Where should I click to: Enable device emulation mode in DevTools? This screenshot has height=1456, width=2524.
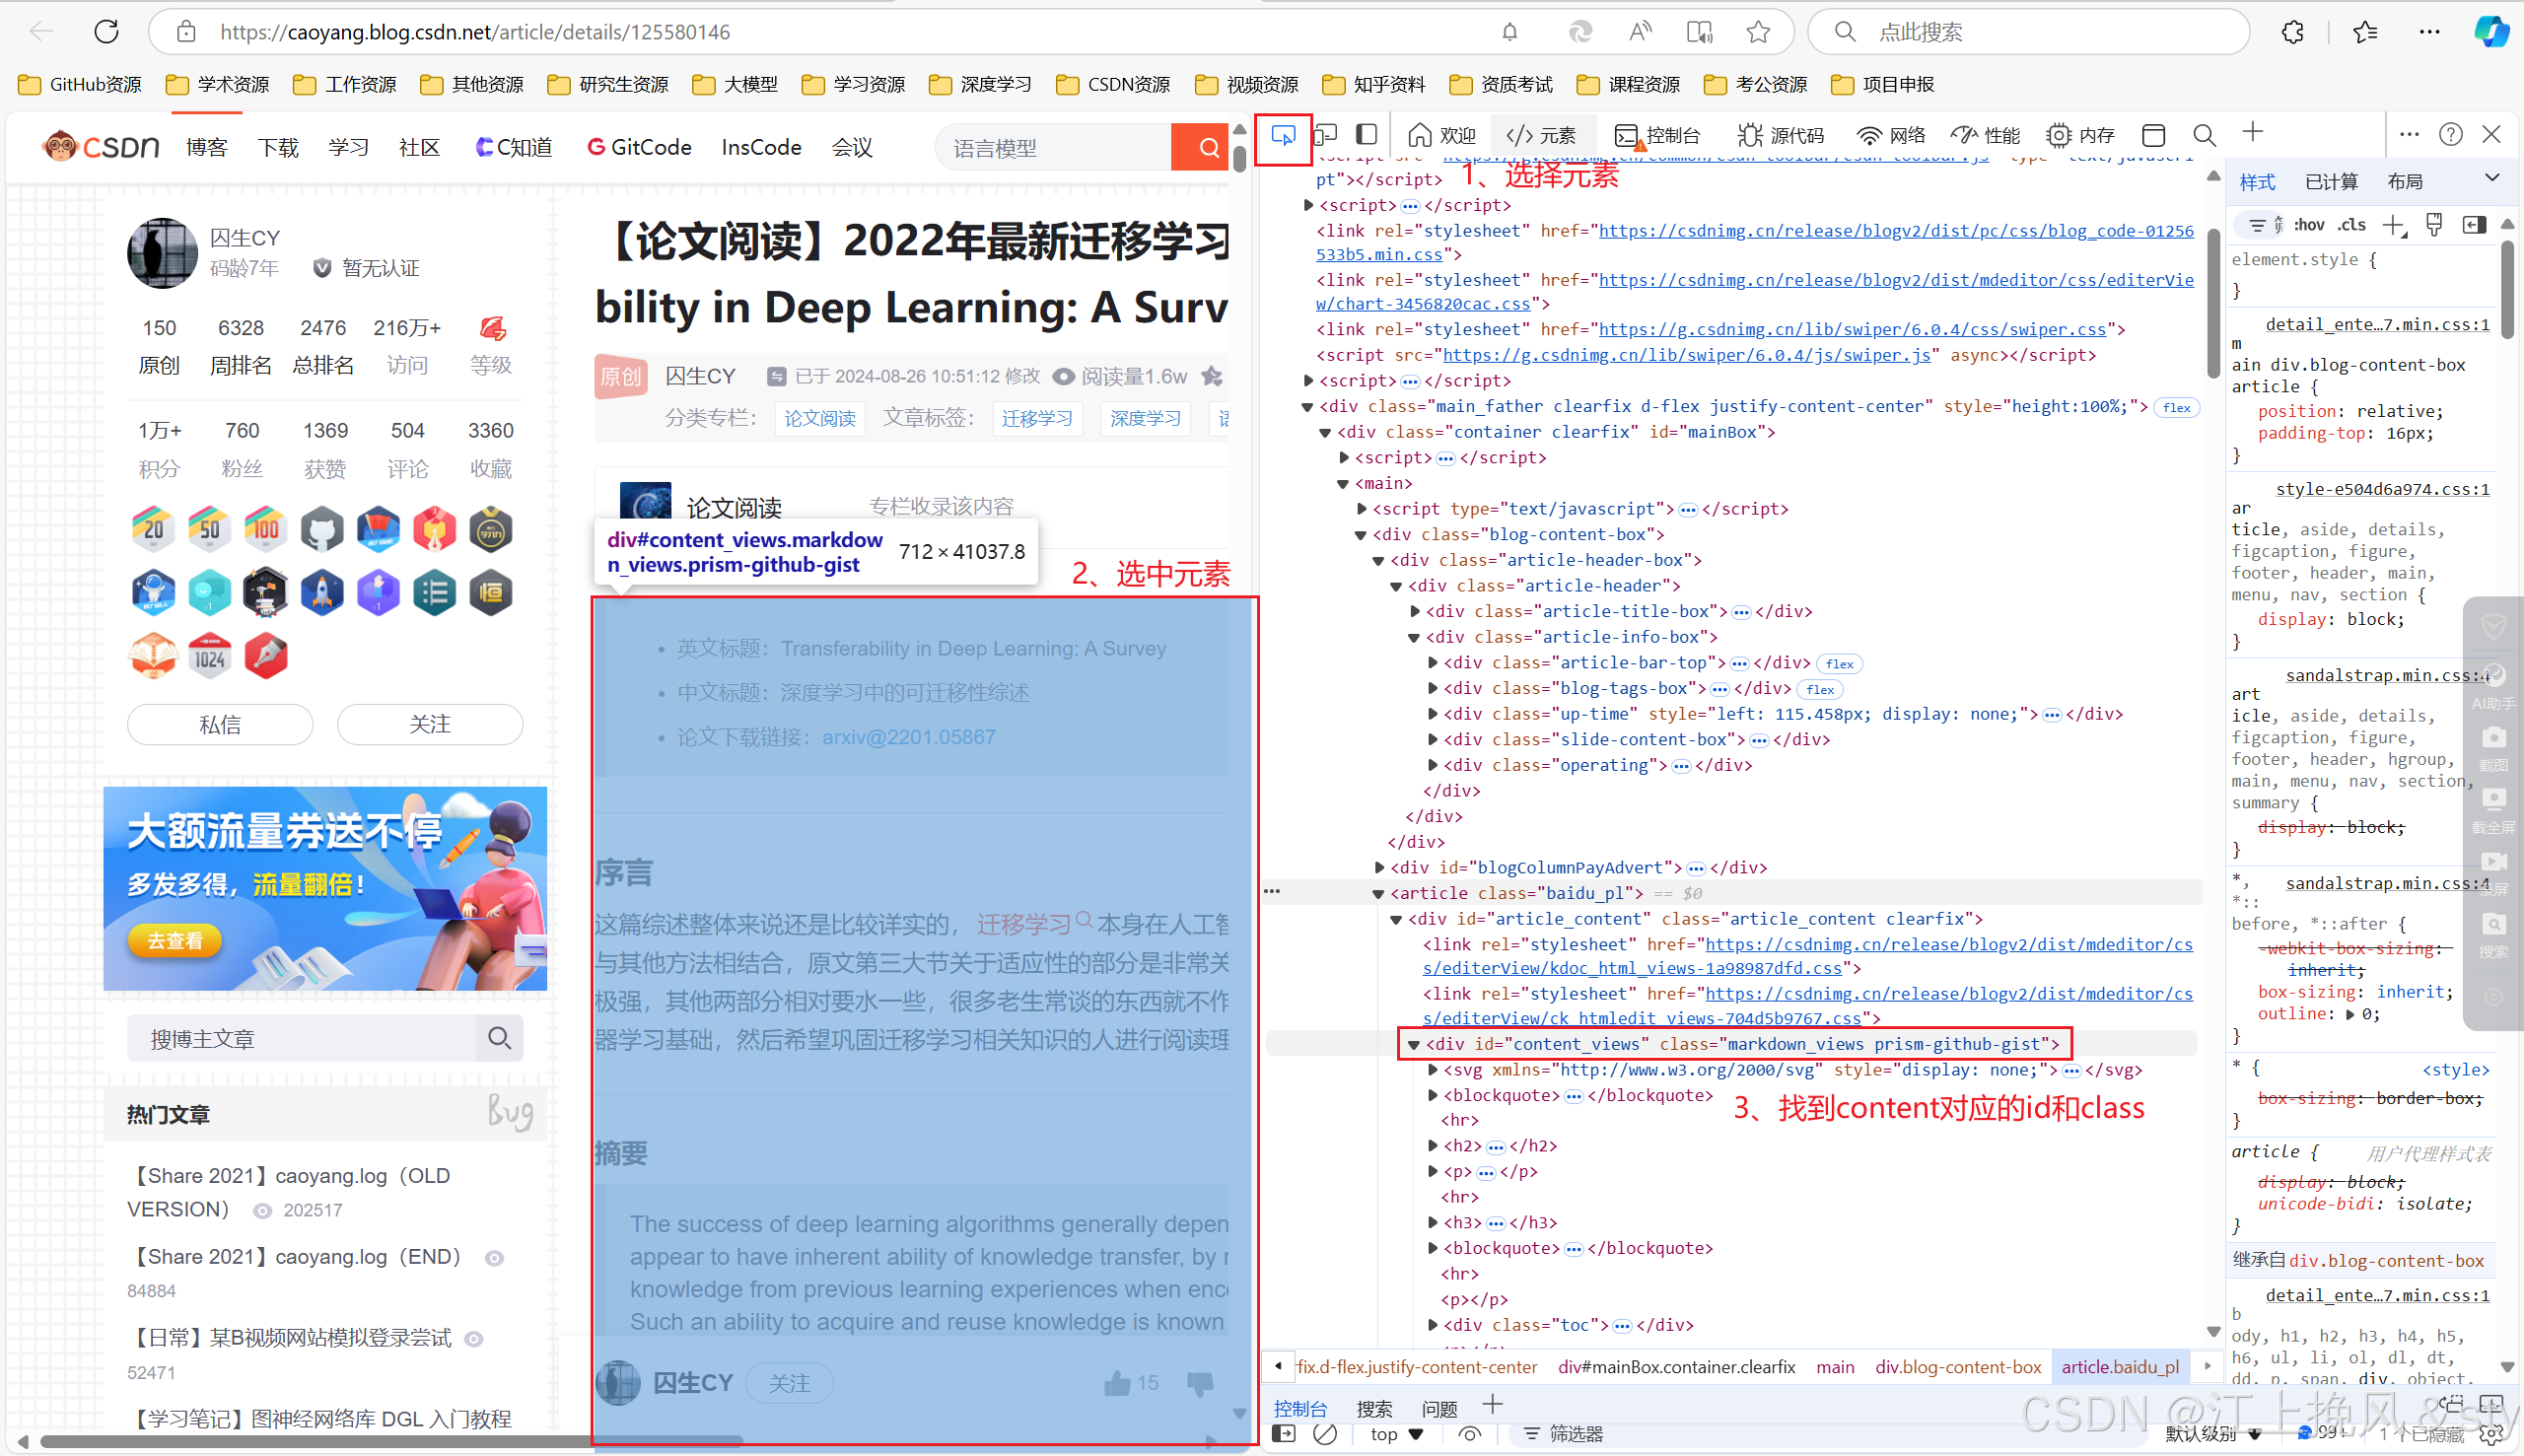(1325, 134)
